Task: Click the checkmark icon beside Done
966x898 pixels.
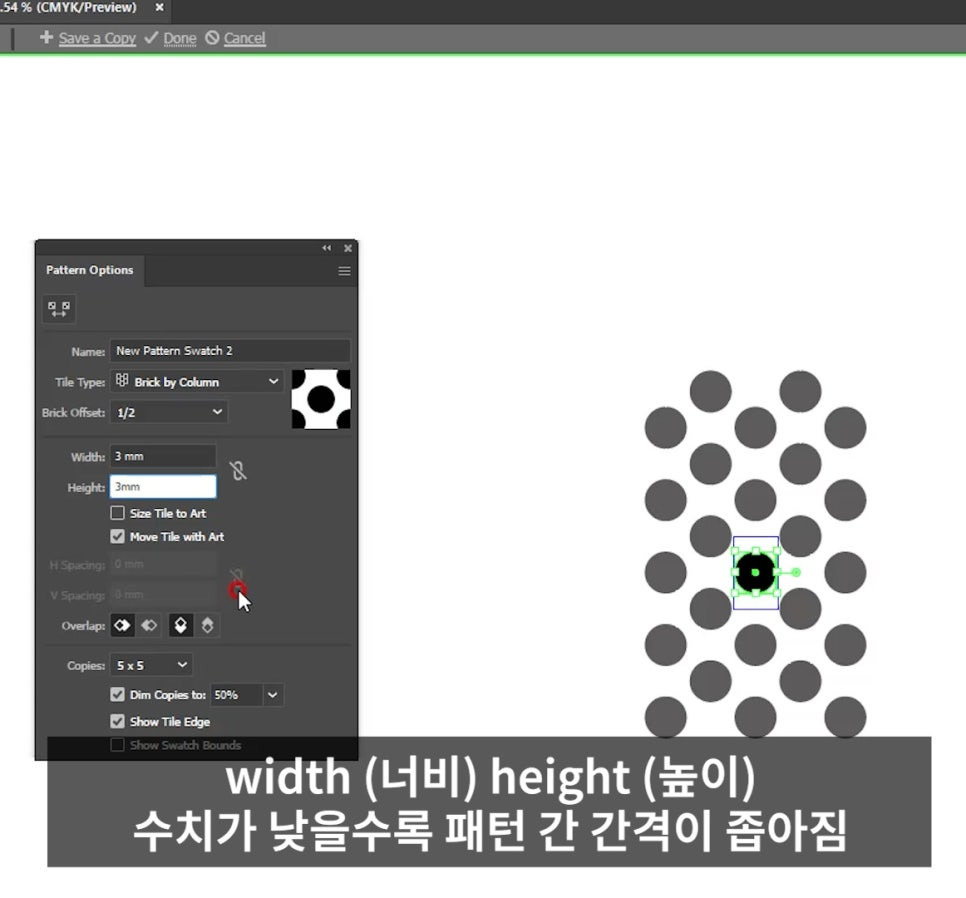Action: (x=151, y=38)
